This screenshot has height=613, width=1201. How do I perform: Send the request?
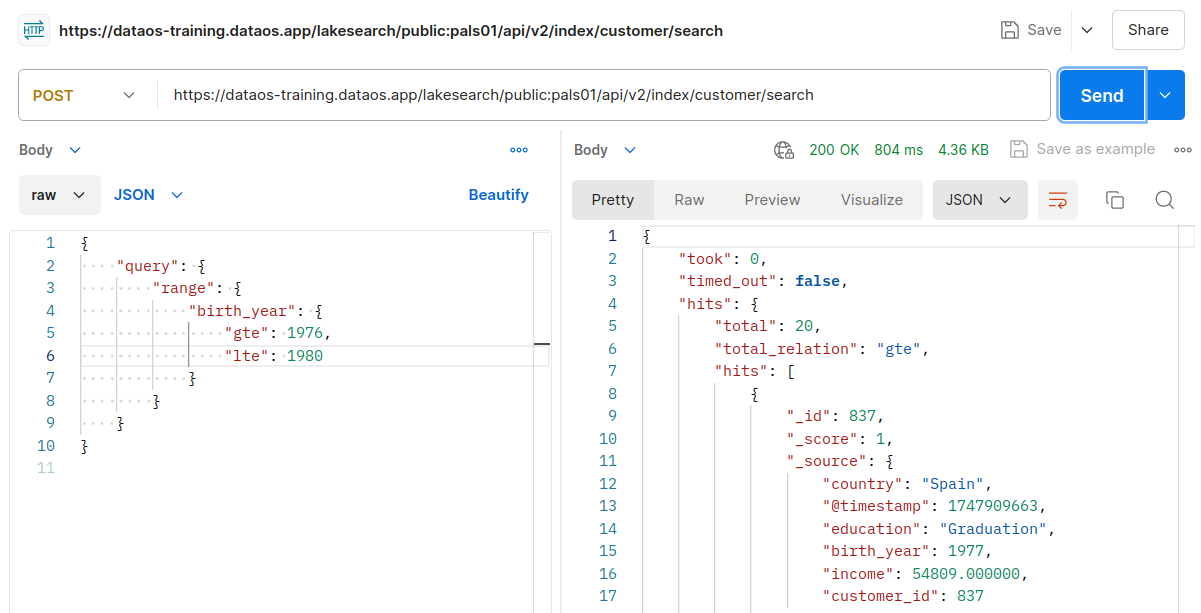(x=1102, y=95)
